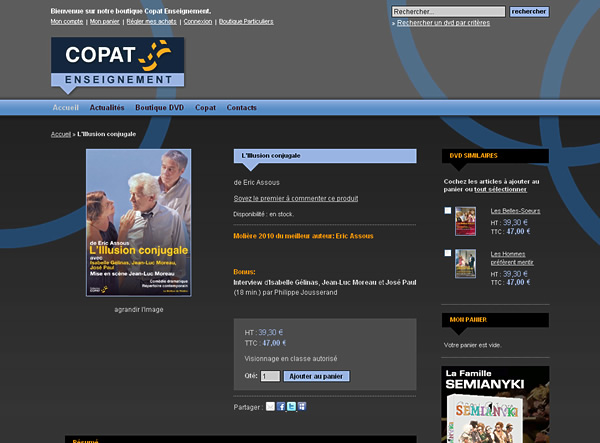Open Rechercher un dvd par critères

click(x=443, y=23)
